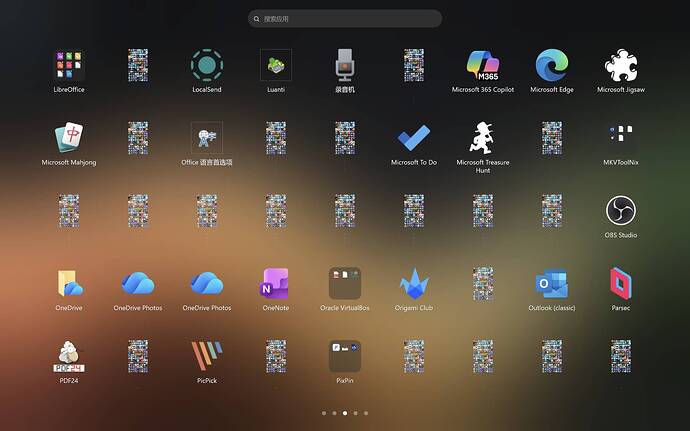Open Microsoft Edge browser

552,65
